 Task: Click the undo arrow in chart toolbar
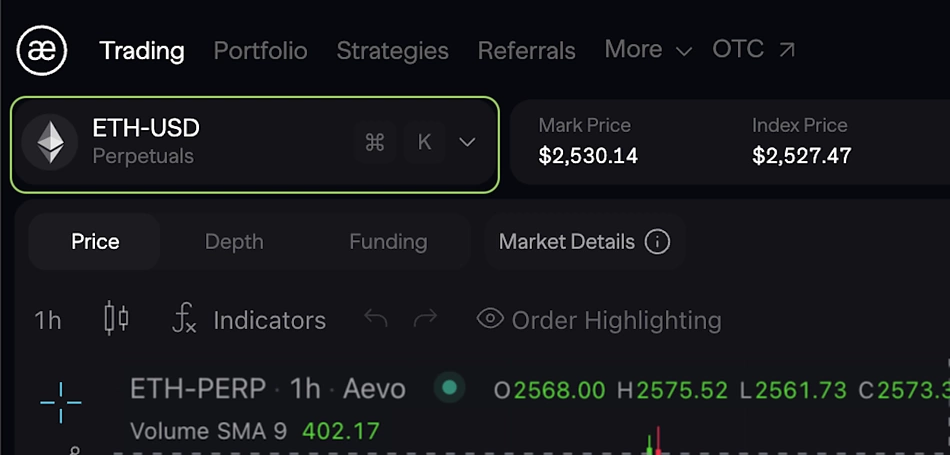376,319
